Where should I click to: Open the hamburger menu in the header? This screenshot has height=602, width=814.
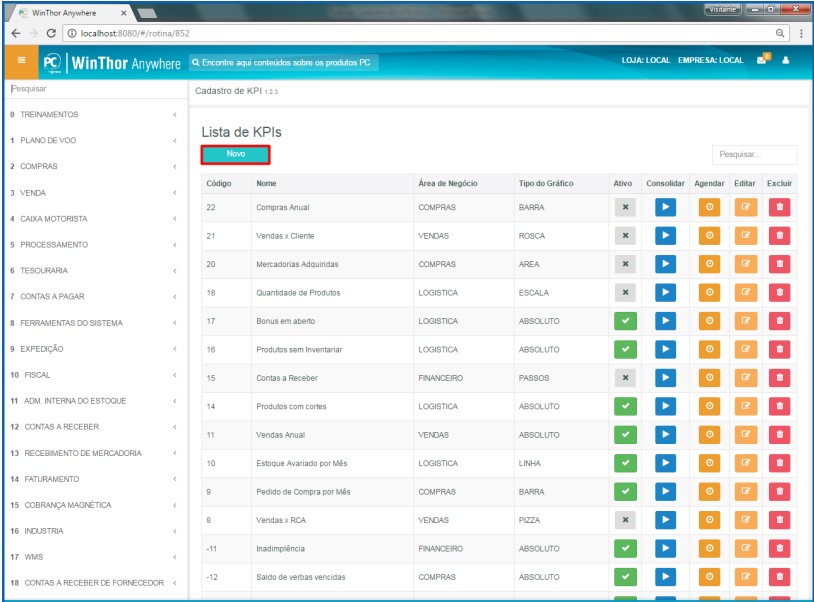pyautogui.click(x=21, y=61)
